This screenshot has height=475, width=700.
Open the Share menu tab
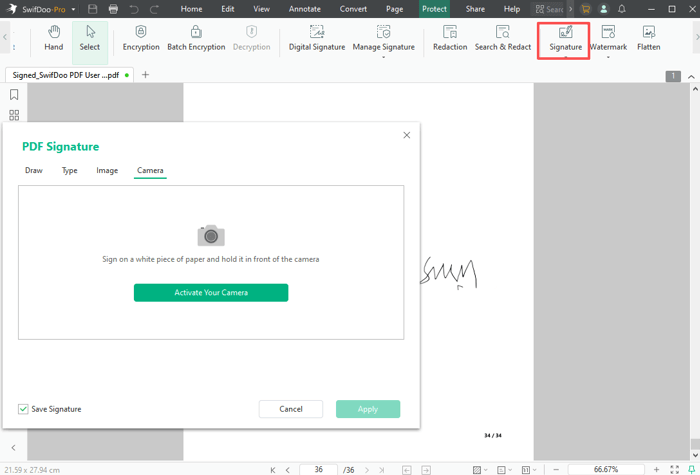[x=475, y=9]
